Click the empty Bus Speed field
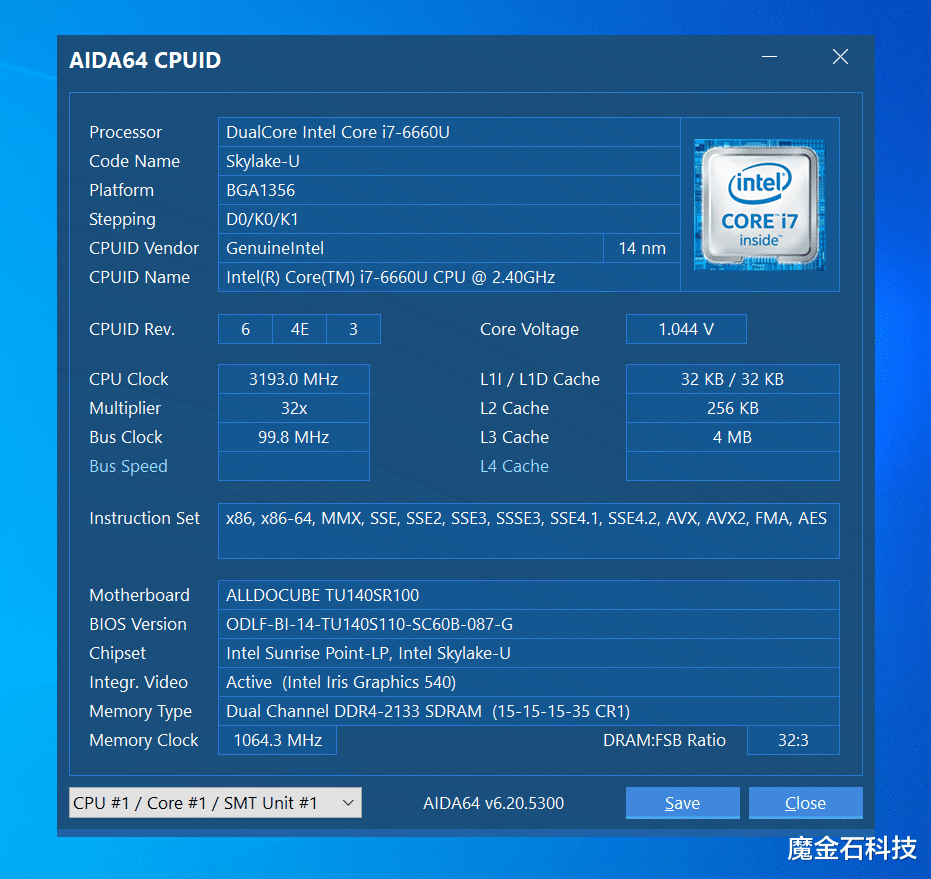The width and height of the screenshot is (931, 879). (294, 466)
